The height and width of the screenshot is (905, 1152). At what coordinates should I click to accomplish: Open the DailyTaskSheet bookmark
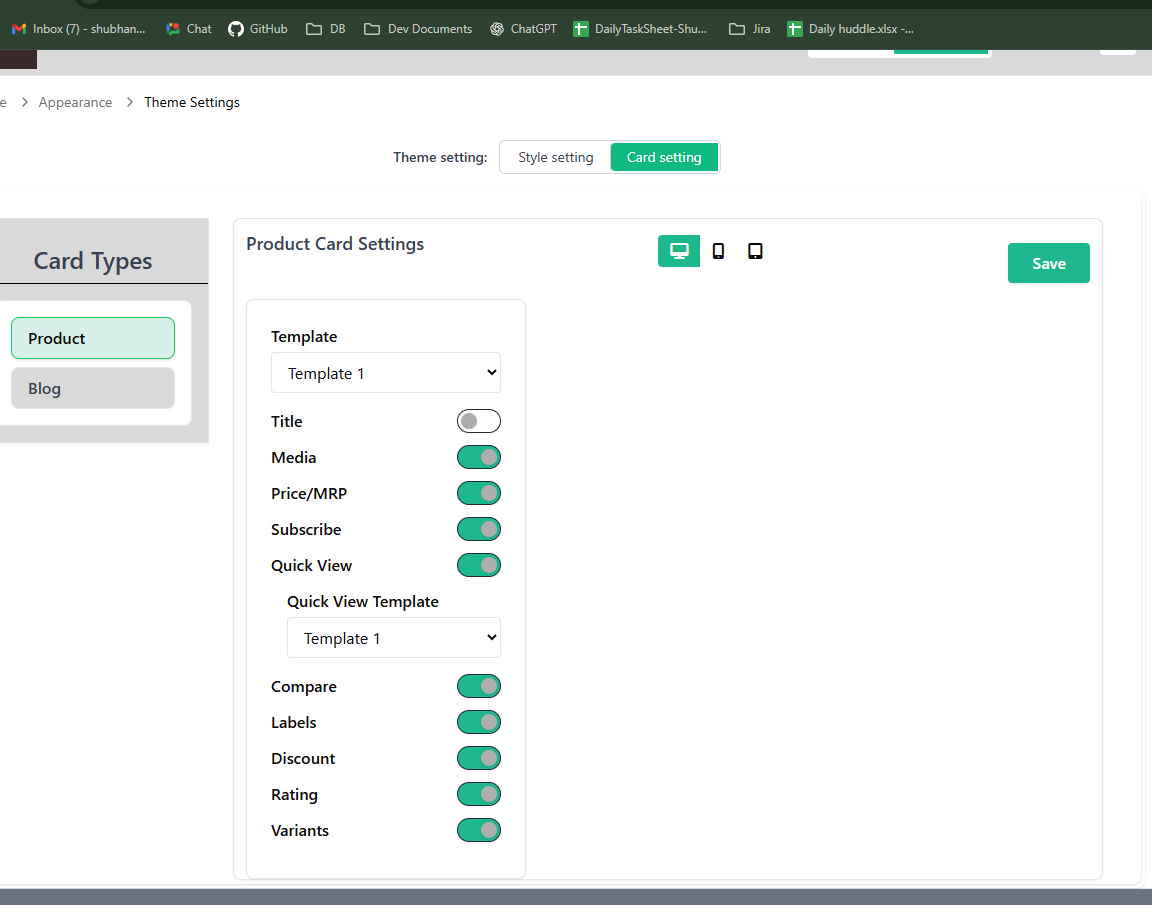click(x=640, y=29)
